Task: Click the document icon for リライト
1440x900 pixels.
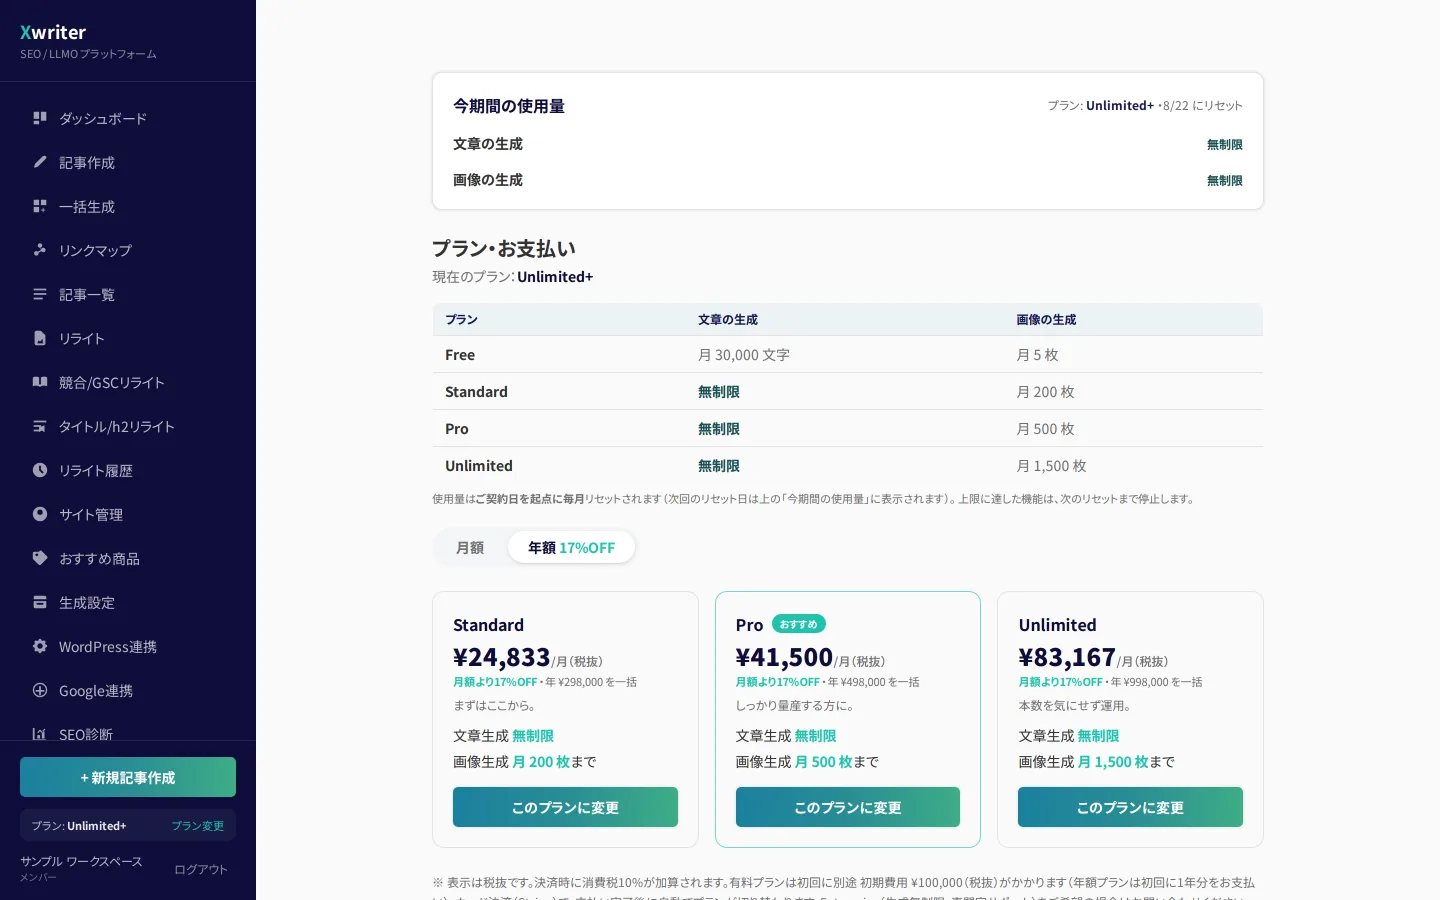Action: click(x=40, y=338)
